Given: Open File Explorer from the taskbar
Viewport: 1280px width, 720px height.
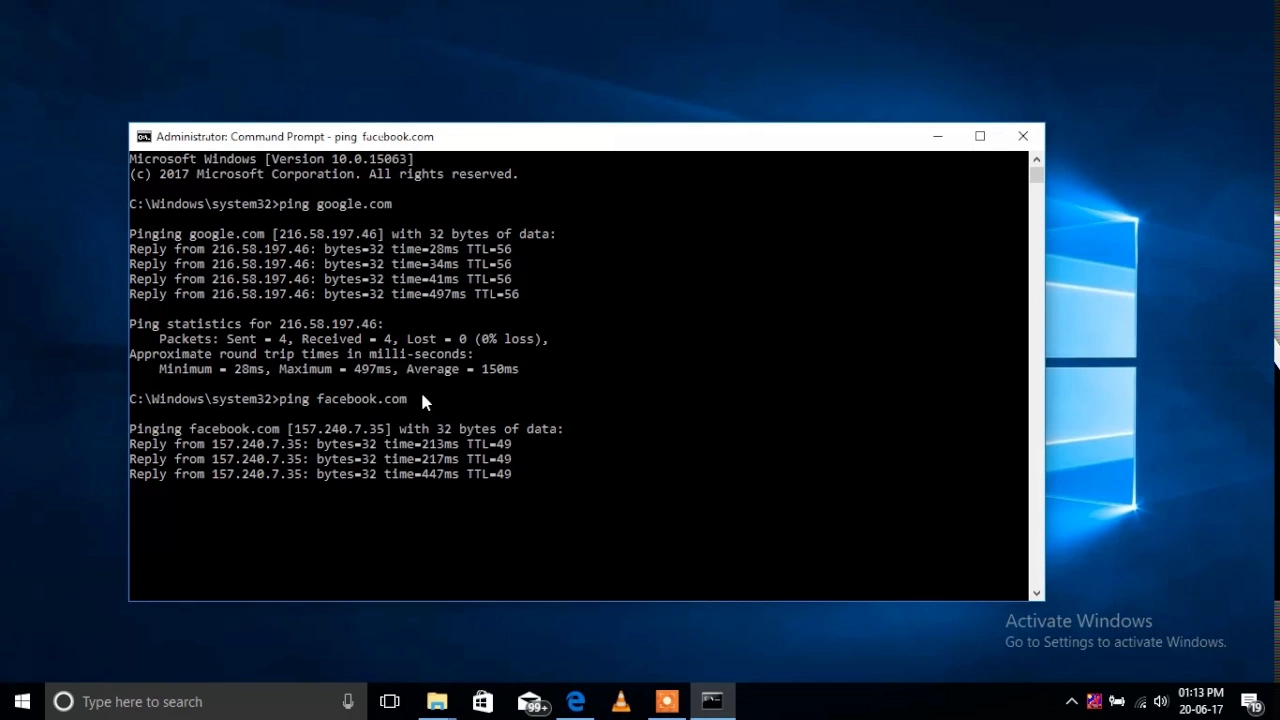Looking at the screenshot, I should pos(437,702).
